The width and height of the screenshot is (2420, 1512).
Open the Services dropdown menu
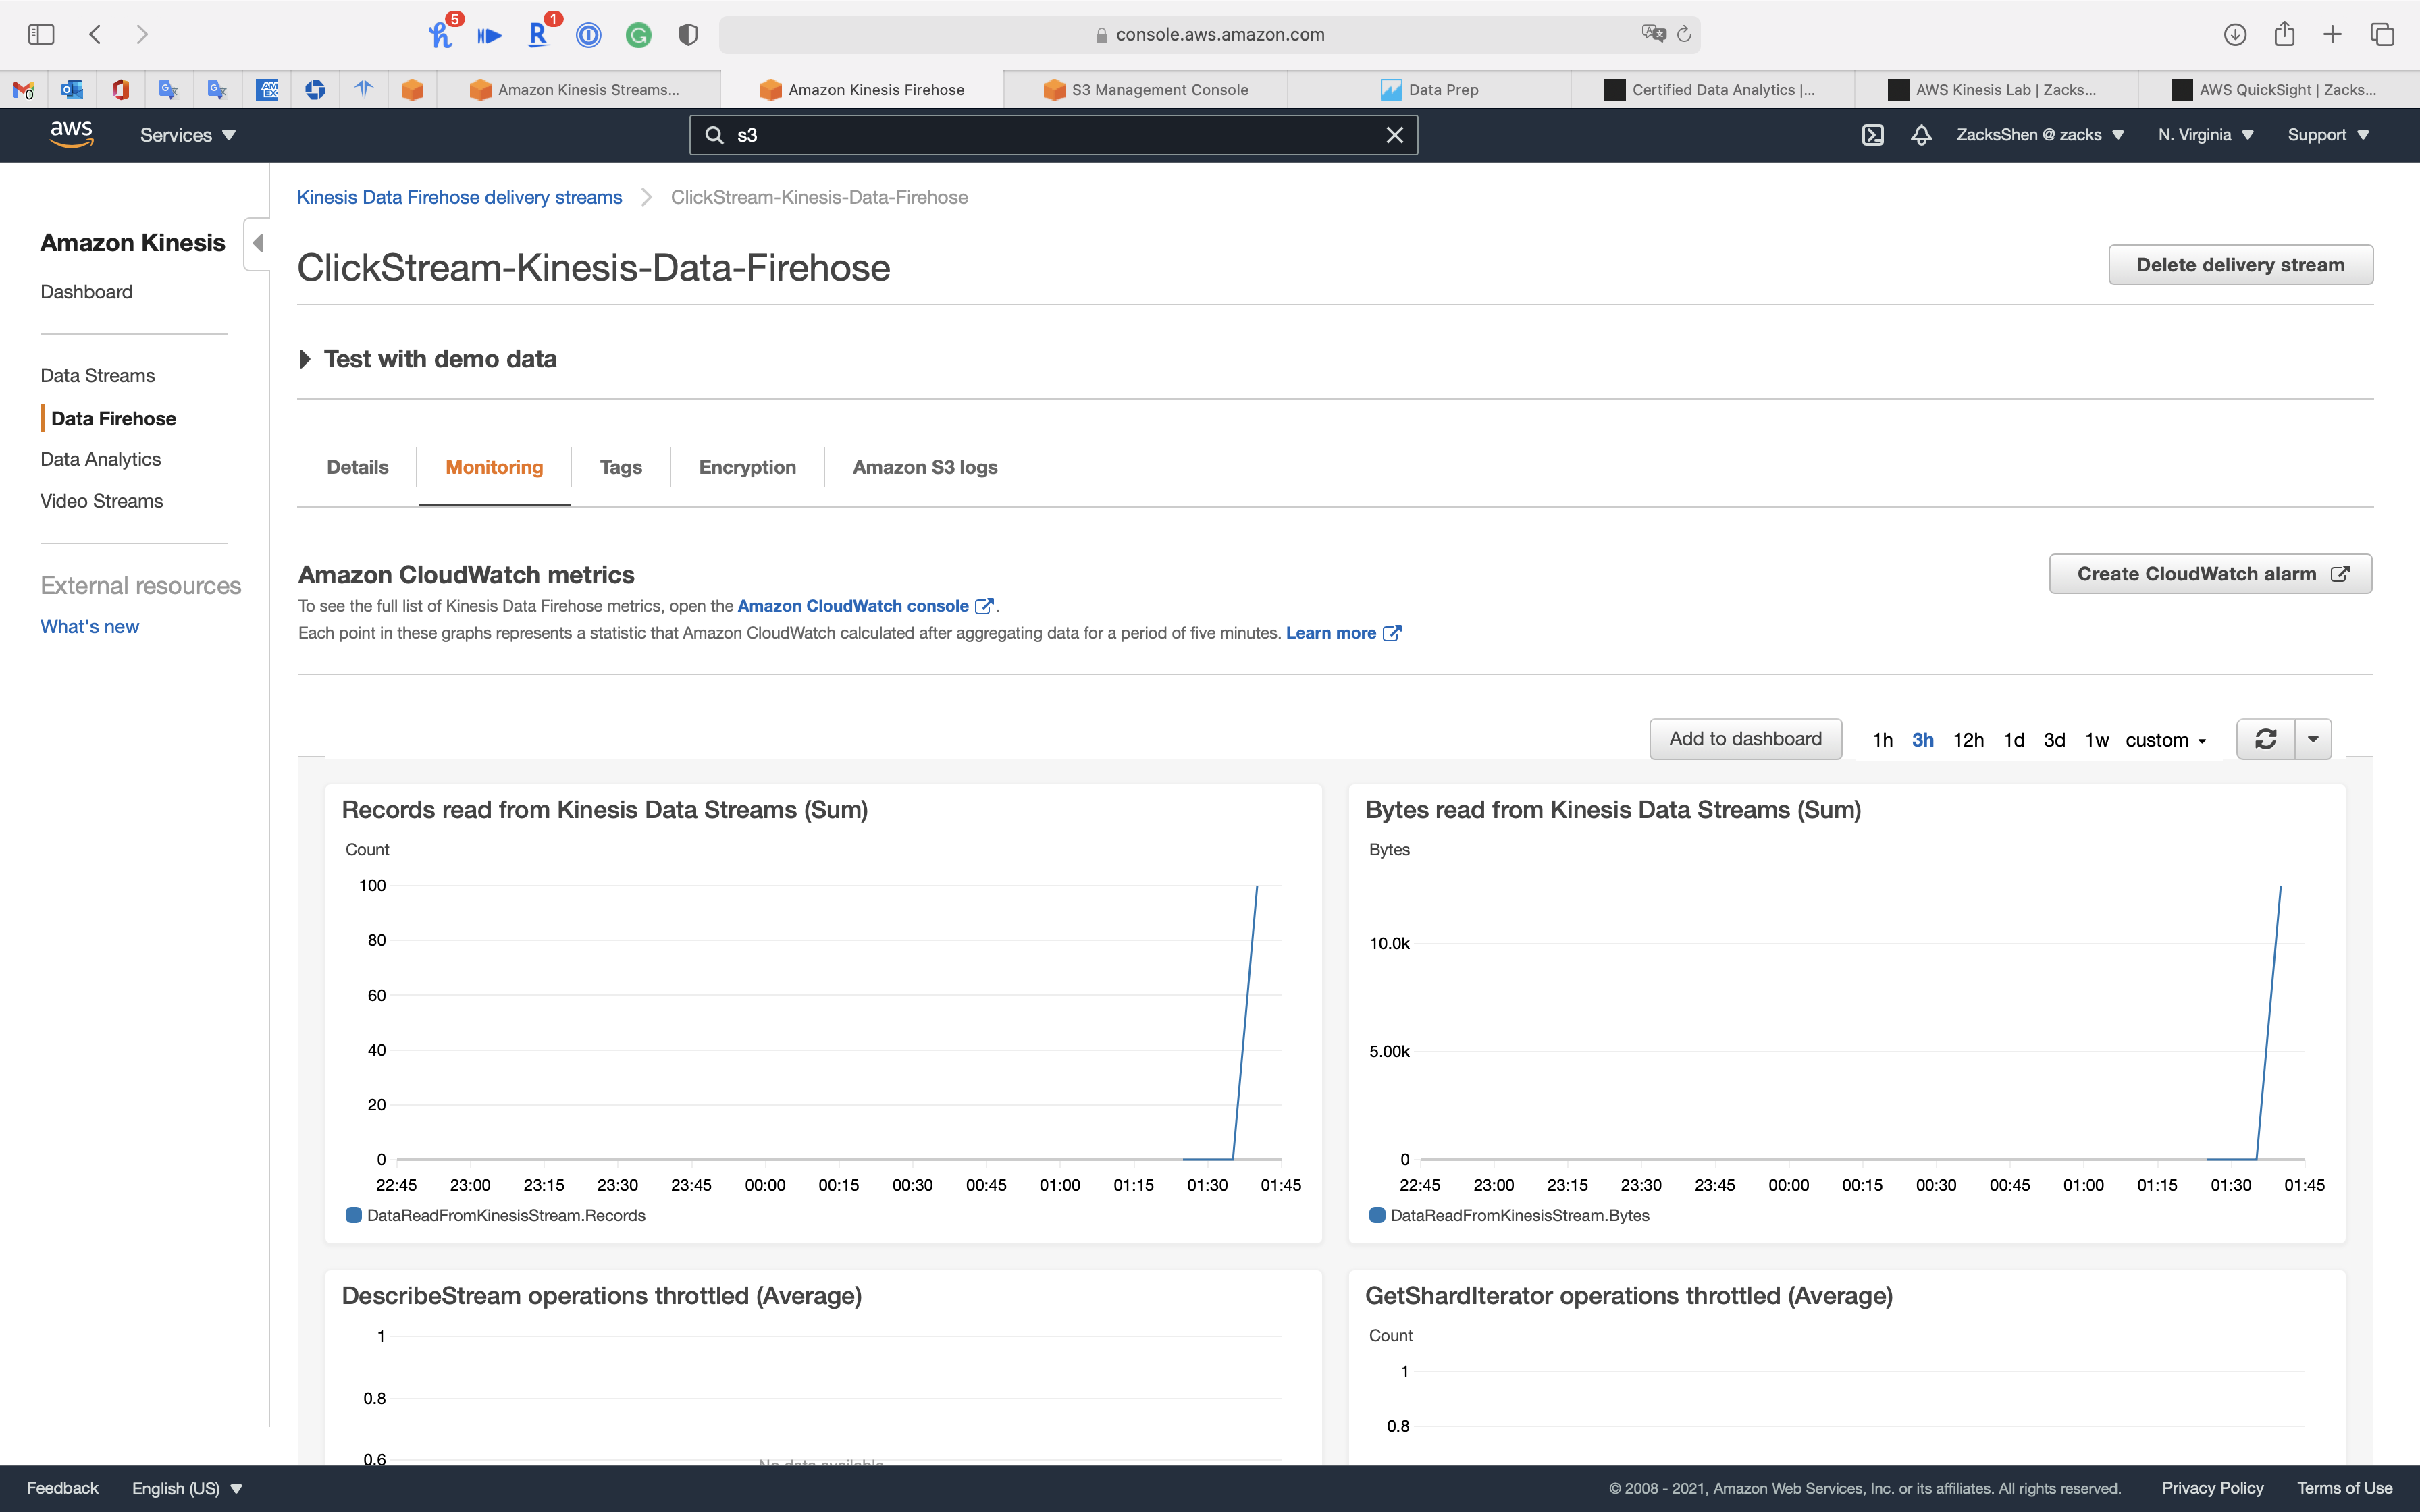[x=187, y=135]
